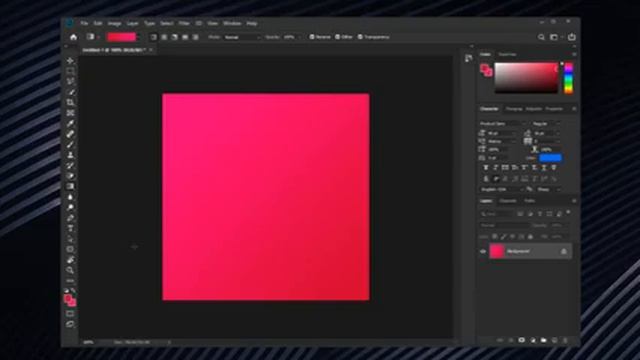Select the Rectangular Marquee tool

pyautogui.click(x=70, y=71)
